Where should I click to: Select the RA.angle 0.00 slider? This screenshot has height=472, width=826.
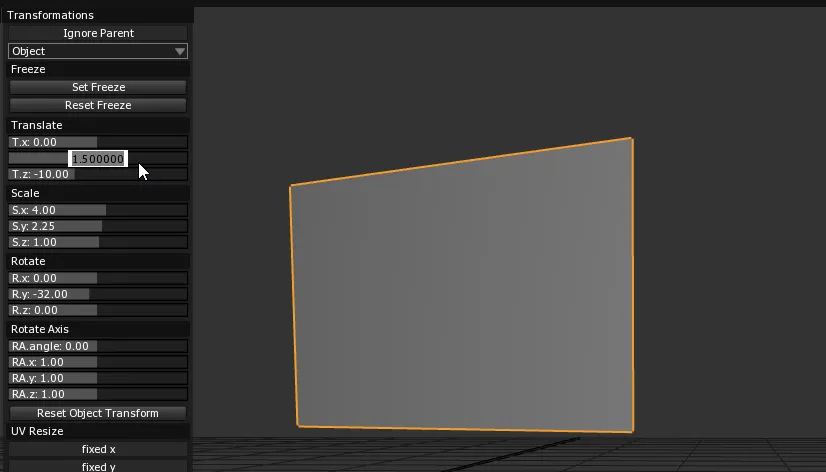[98, 346]
